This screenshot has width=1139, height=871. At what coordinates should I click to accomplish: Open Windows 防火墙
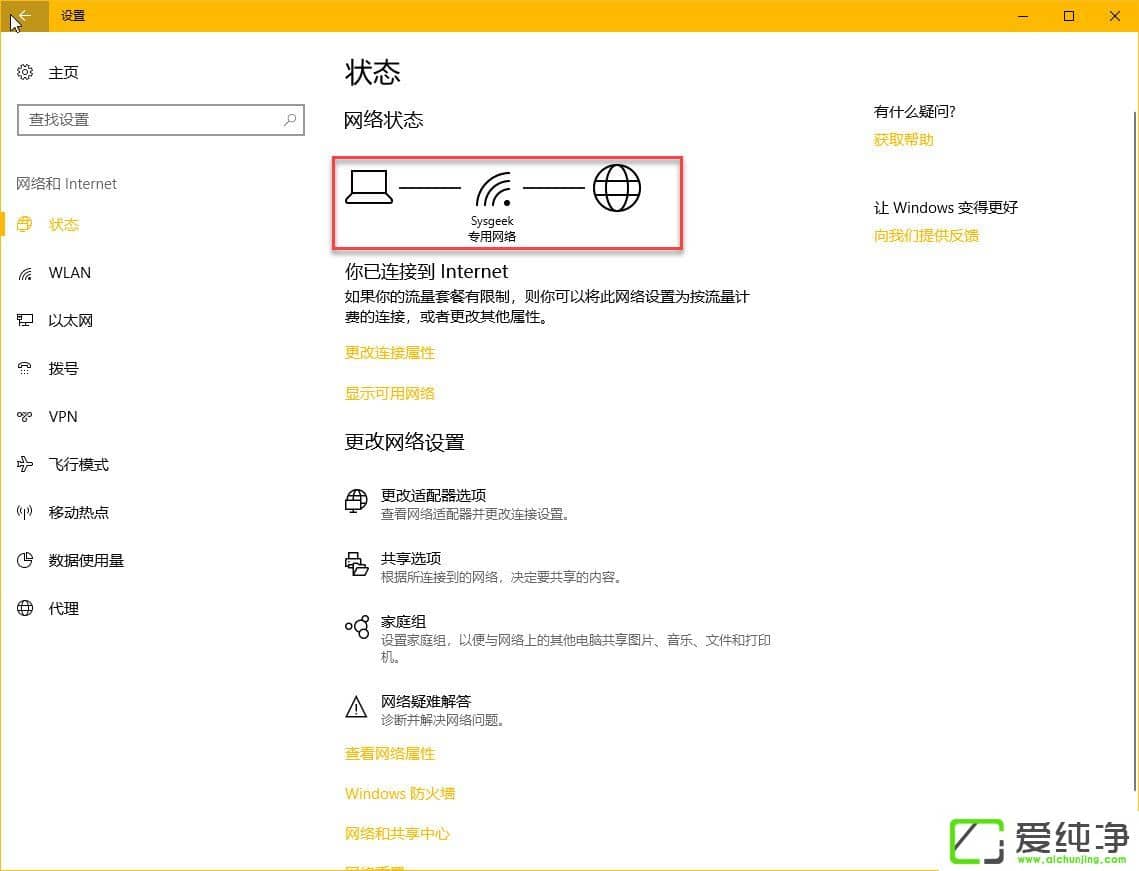pos(399,793)
